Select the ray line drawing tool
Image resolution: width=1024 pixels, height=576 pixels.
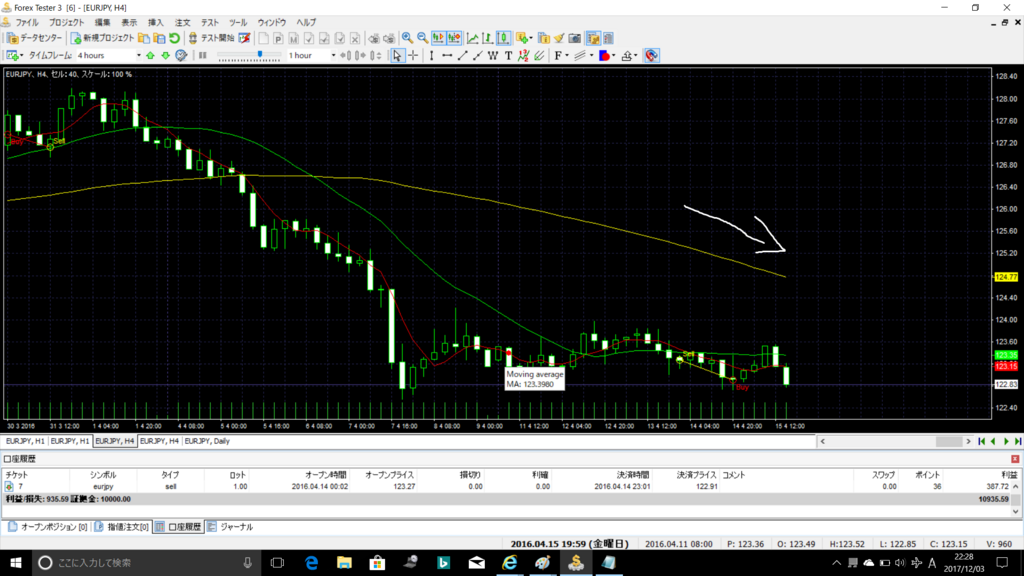tap(477, 56)
